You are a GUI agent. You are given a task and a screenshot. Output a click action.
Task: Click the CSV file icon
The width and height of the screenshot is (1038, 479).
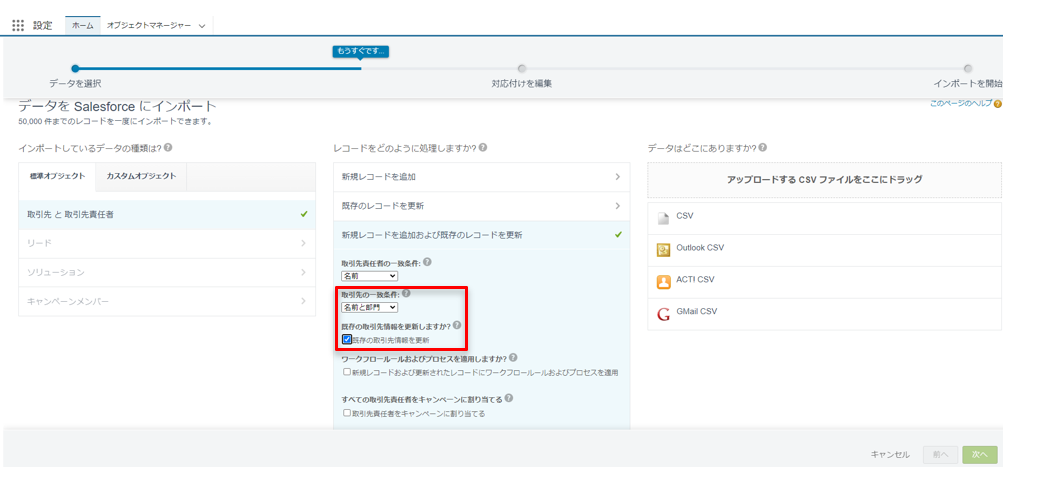click(x=663, y=218)
